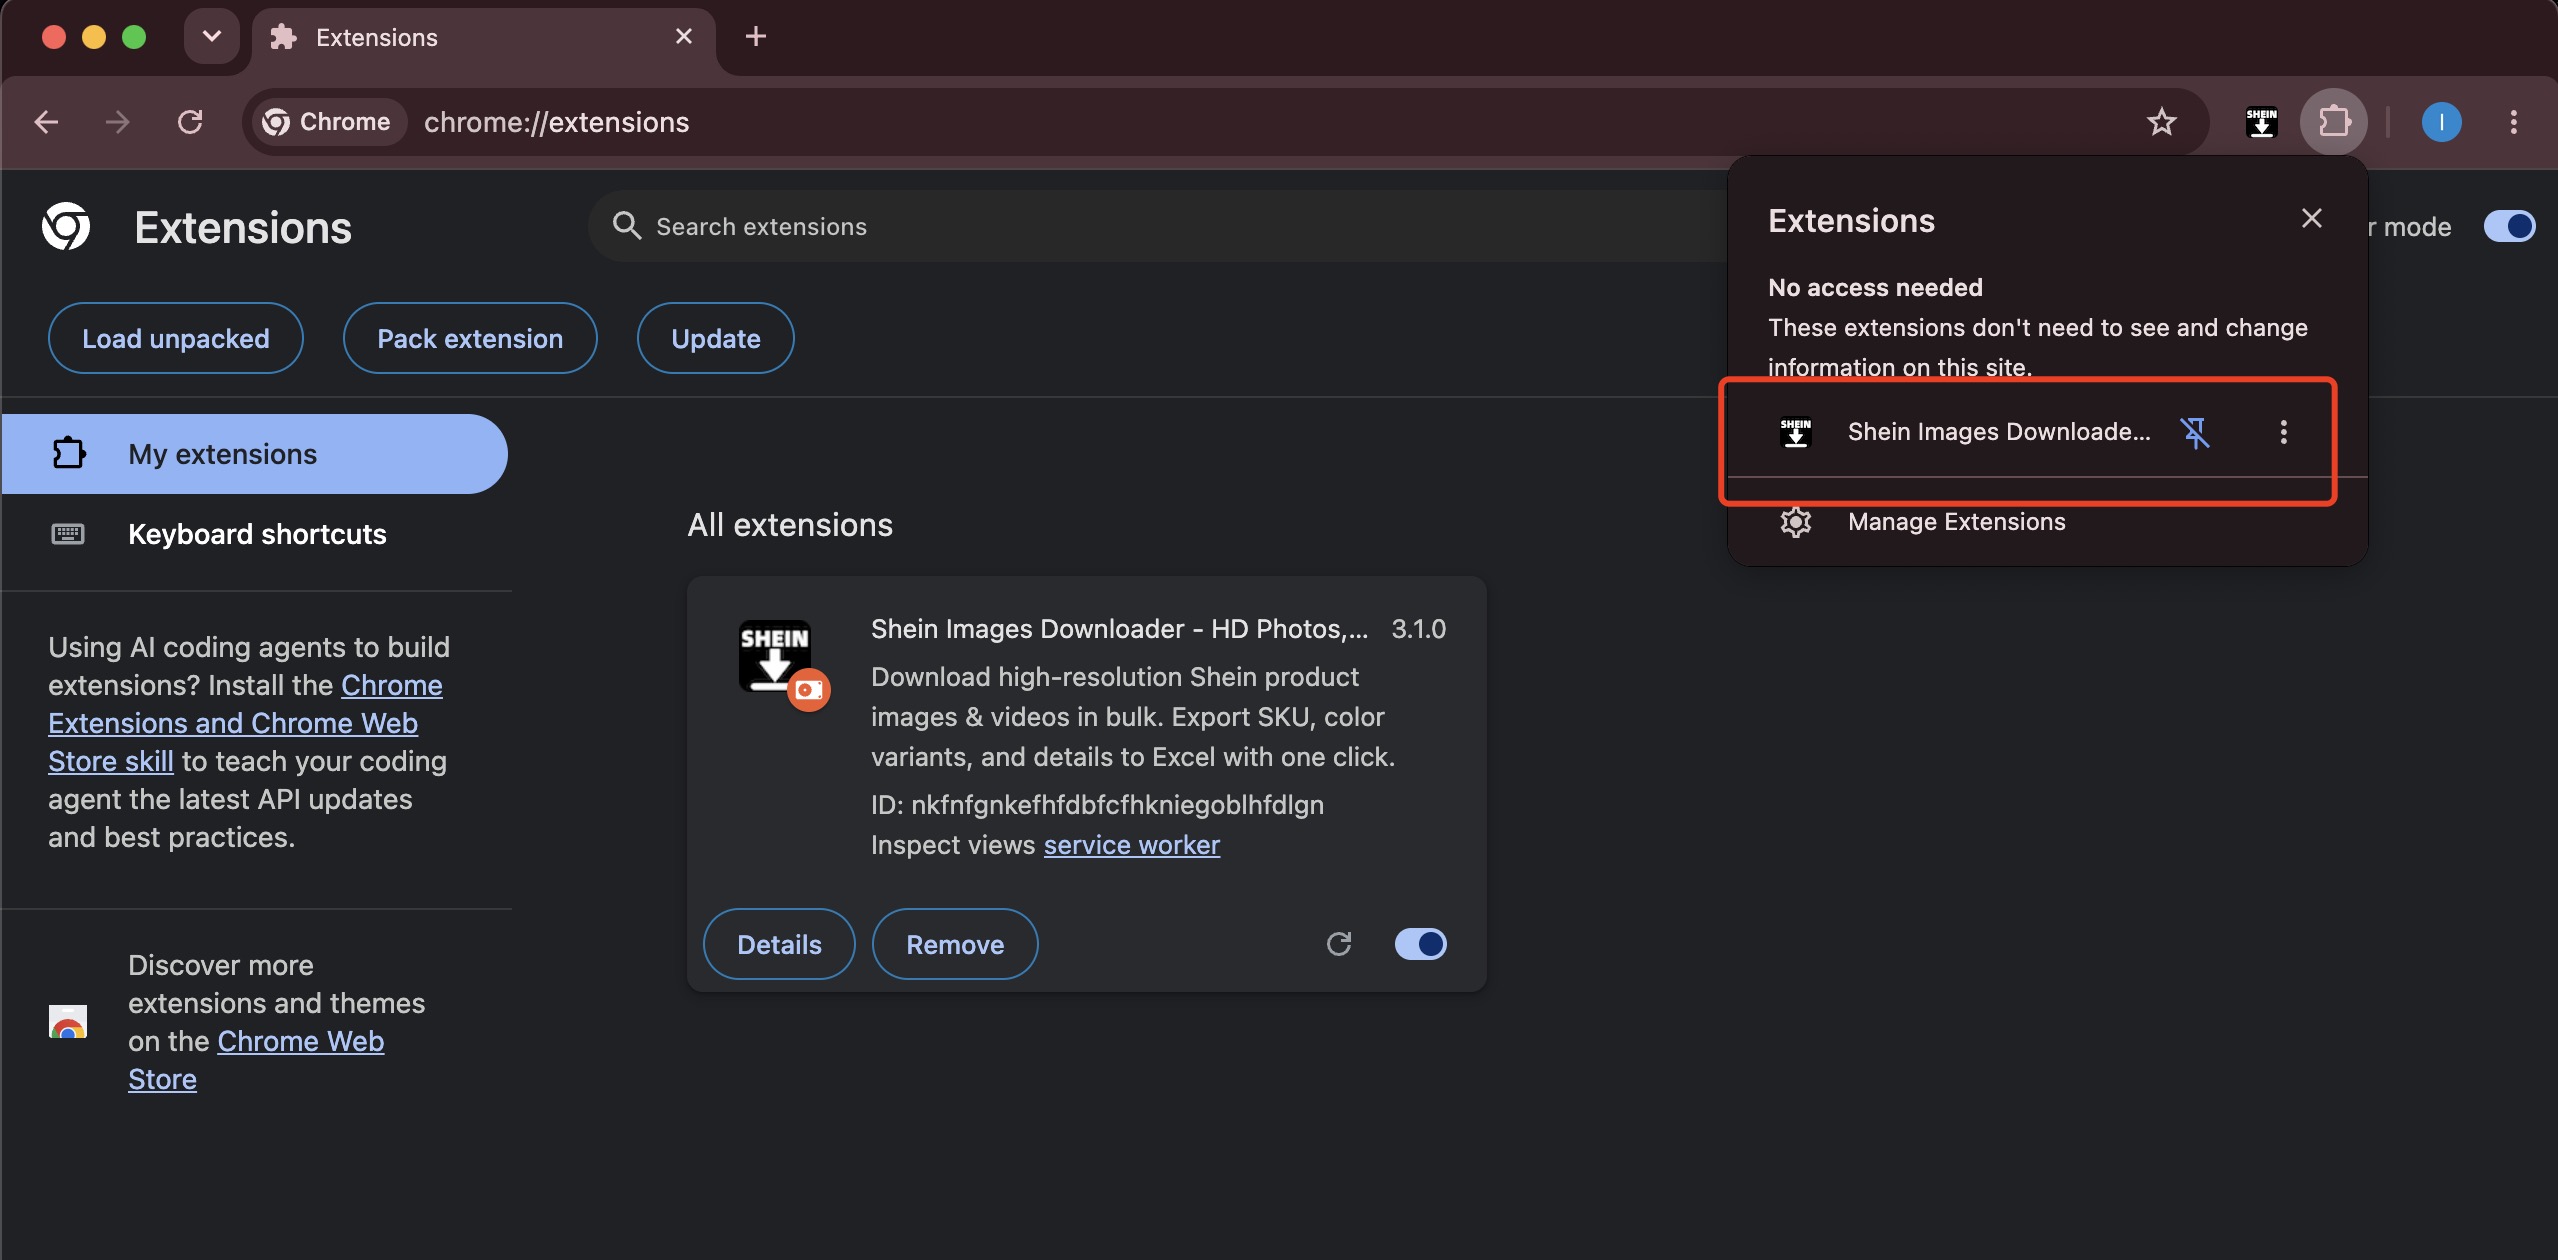Click the 'No access needed' heading
The width and height of the screenshot is (2558, 1260).
(x=1875, y=288)
